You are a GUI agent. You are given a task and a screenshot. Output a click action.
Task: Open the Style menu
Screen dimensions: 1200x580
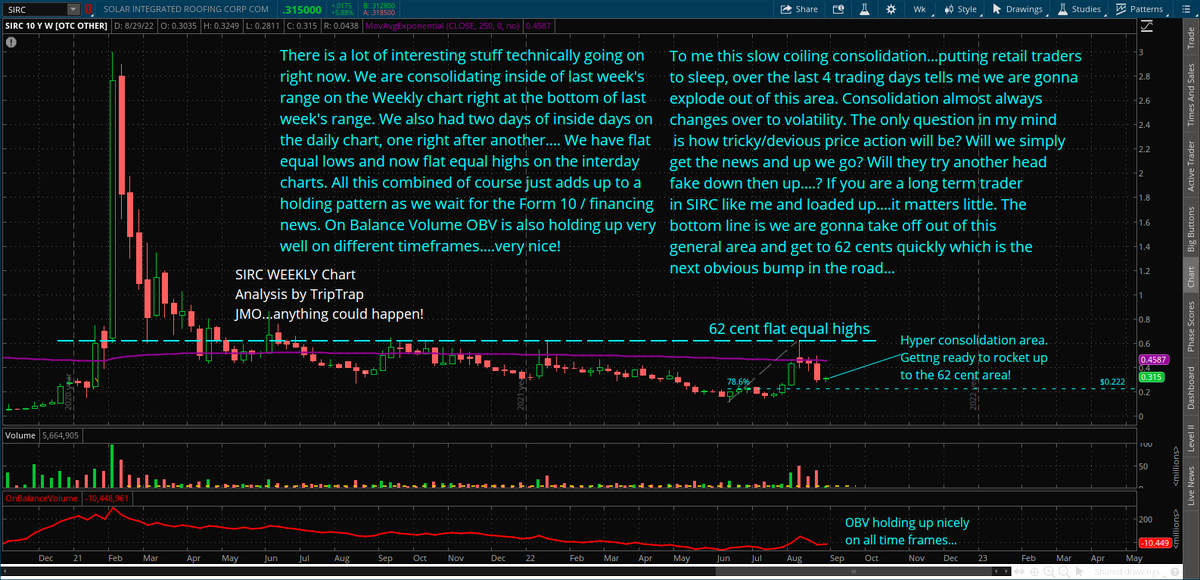tap(960, 9)
